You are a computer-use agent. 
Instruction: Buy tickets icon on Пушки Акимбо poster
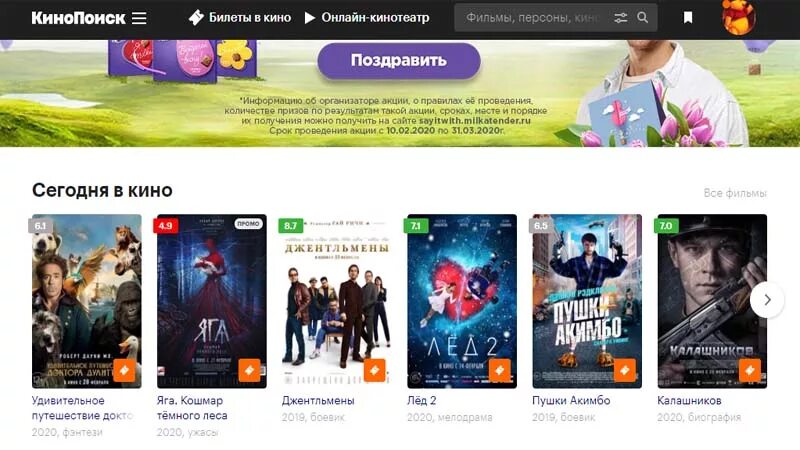point(625,370)
